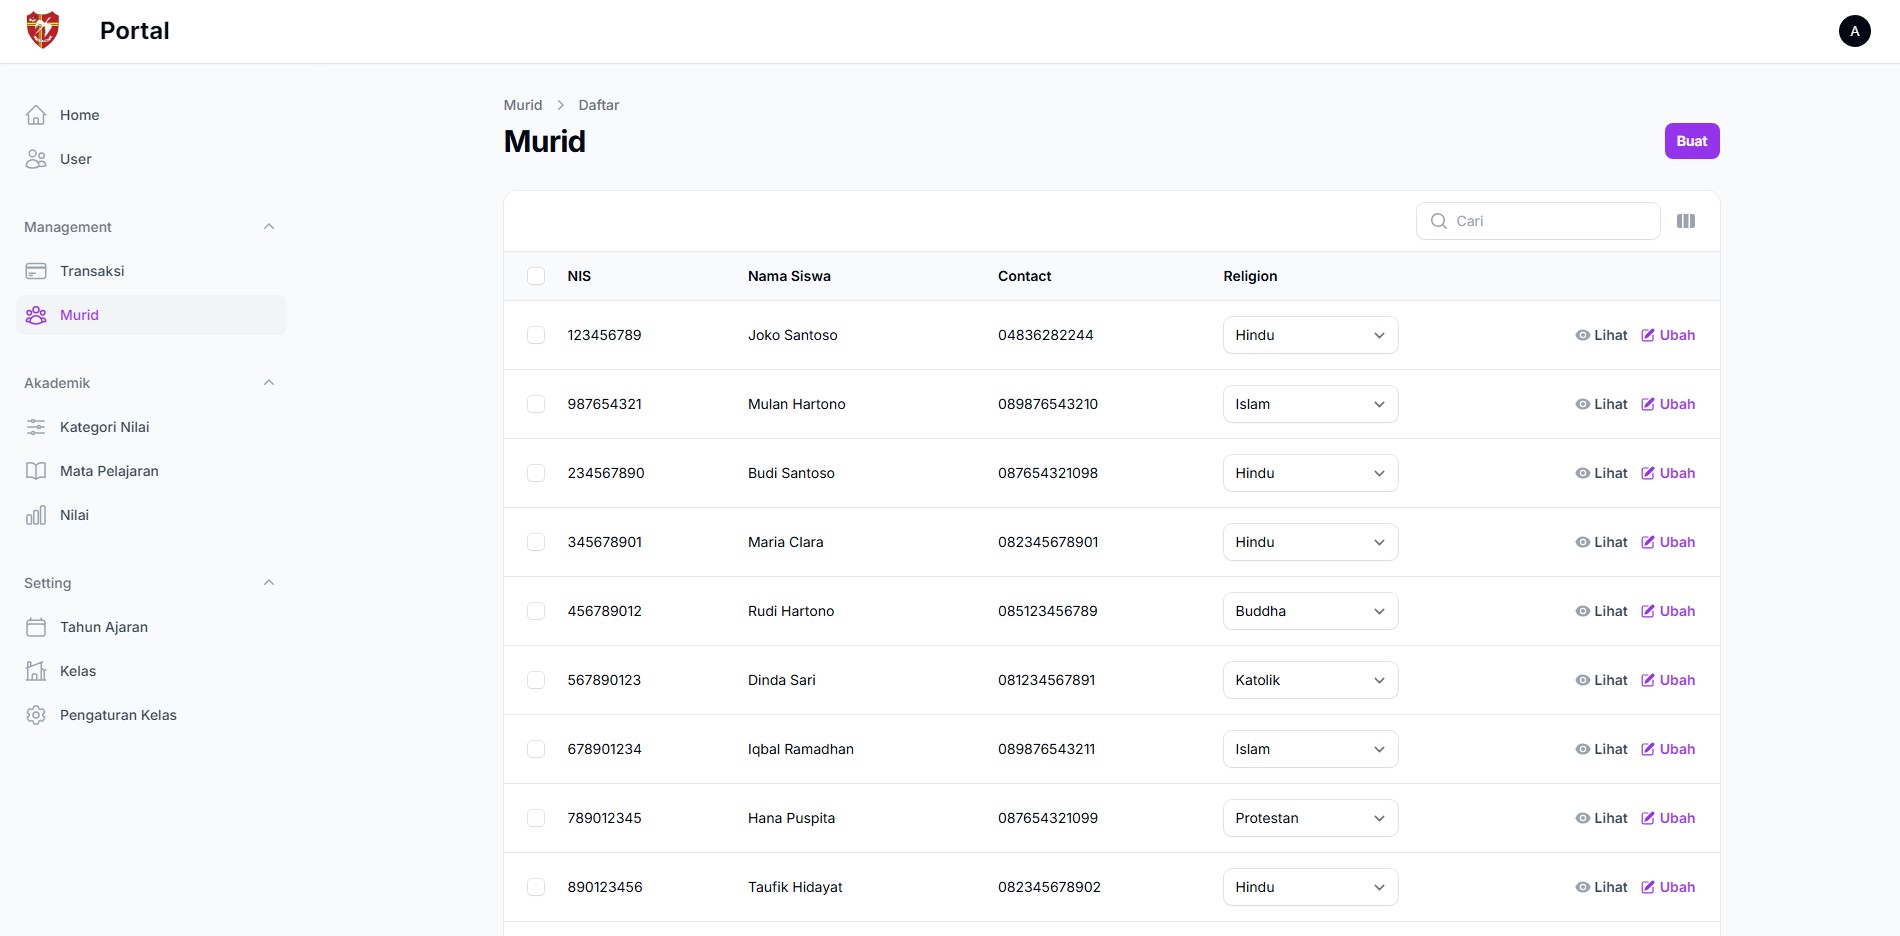Go to the Kelas menu item
This screenshot has height=936, width=1900.
click(x=78, y=671)
